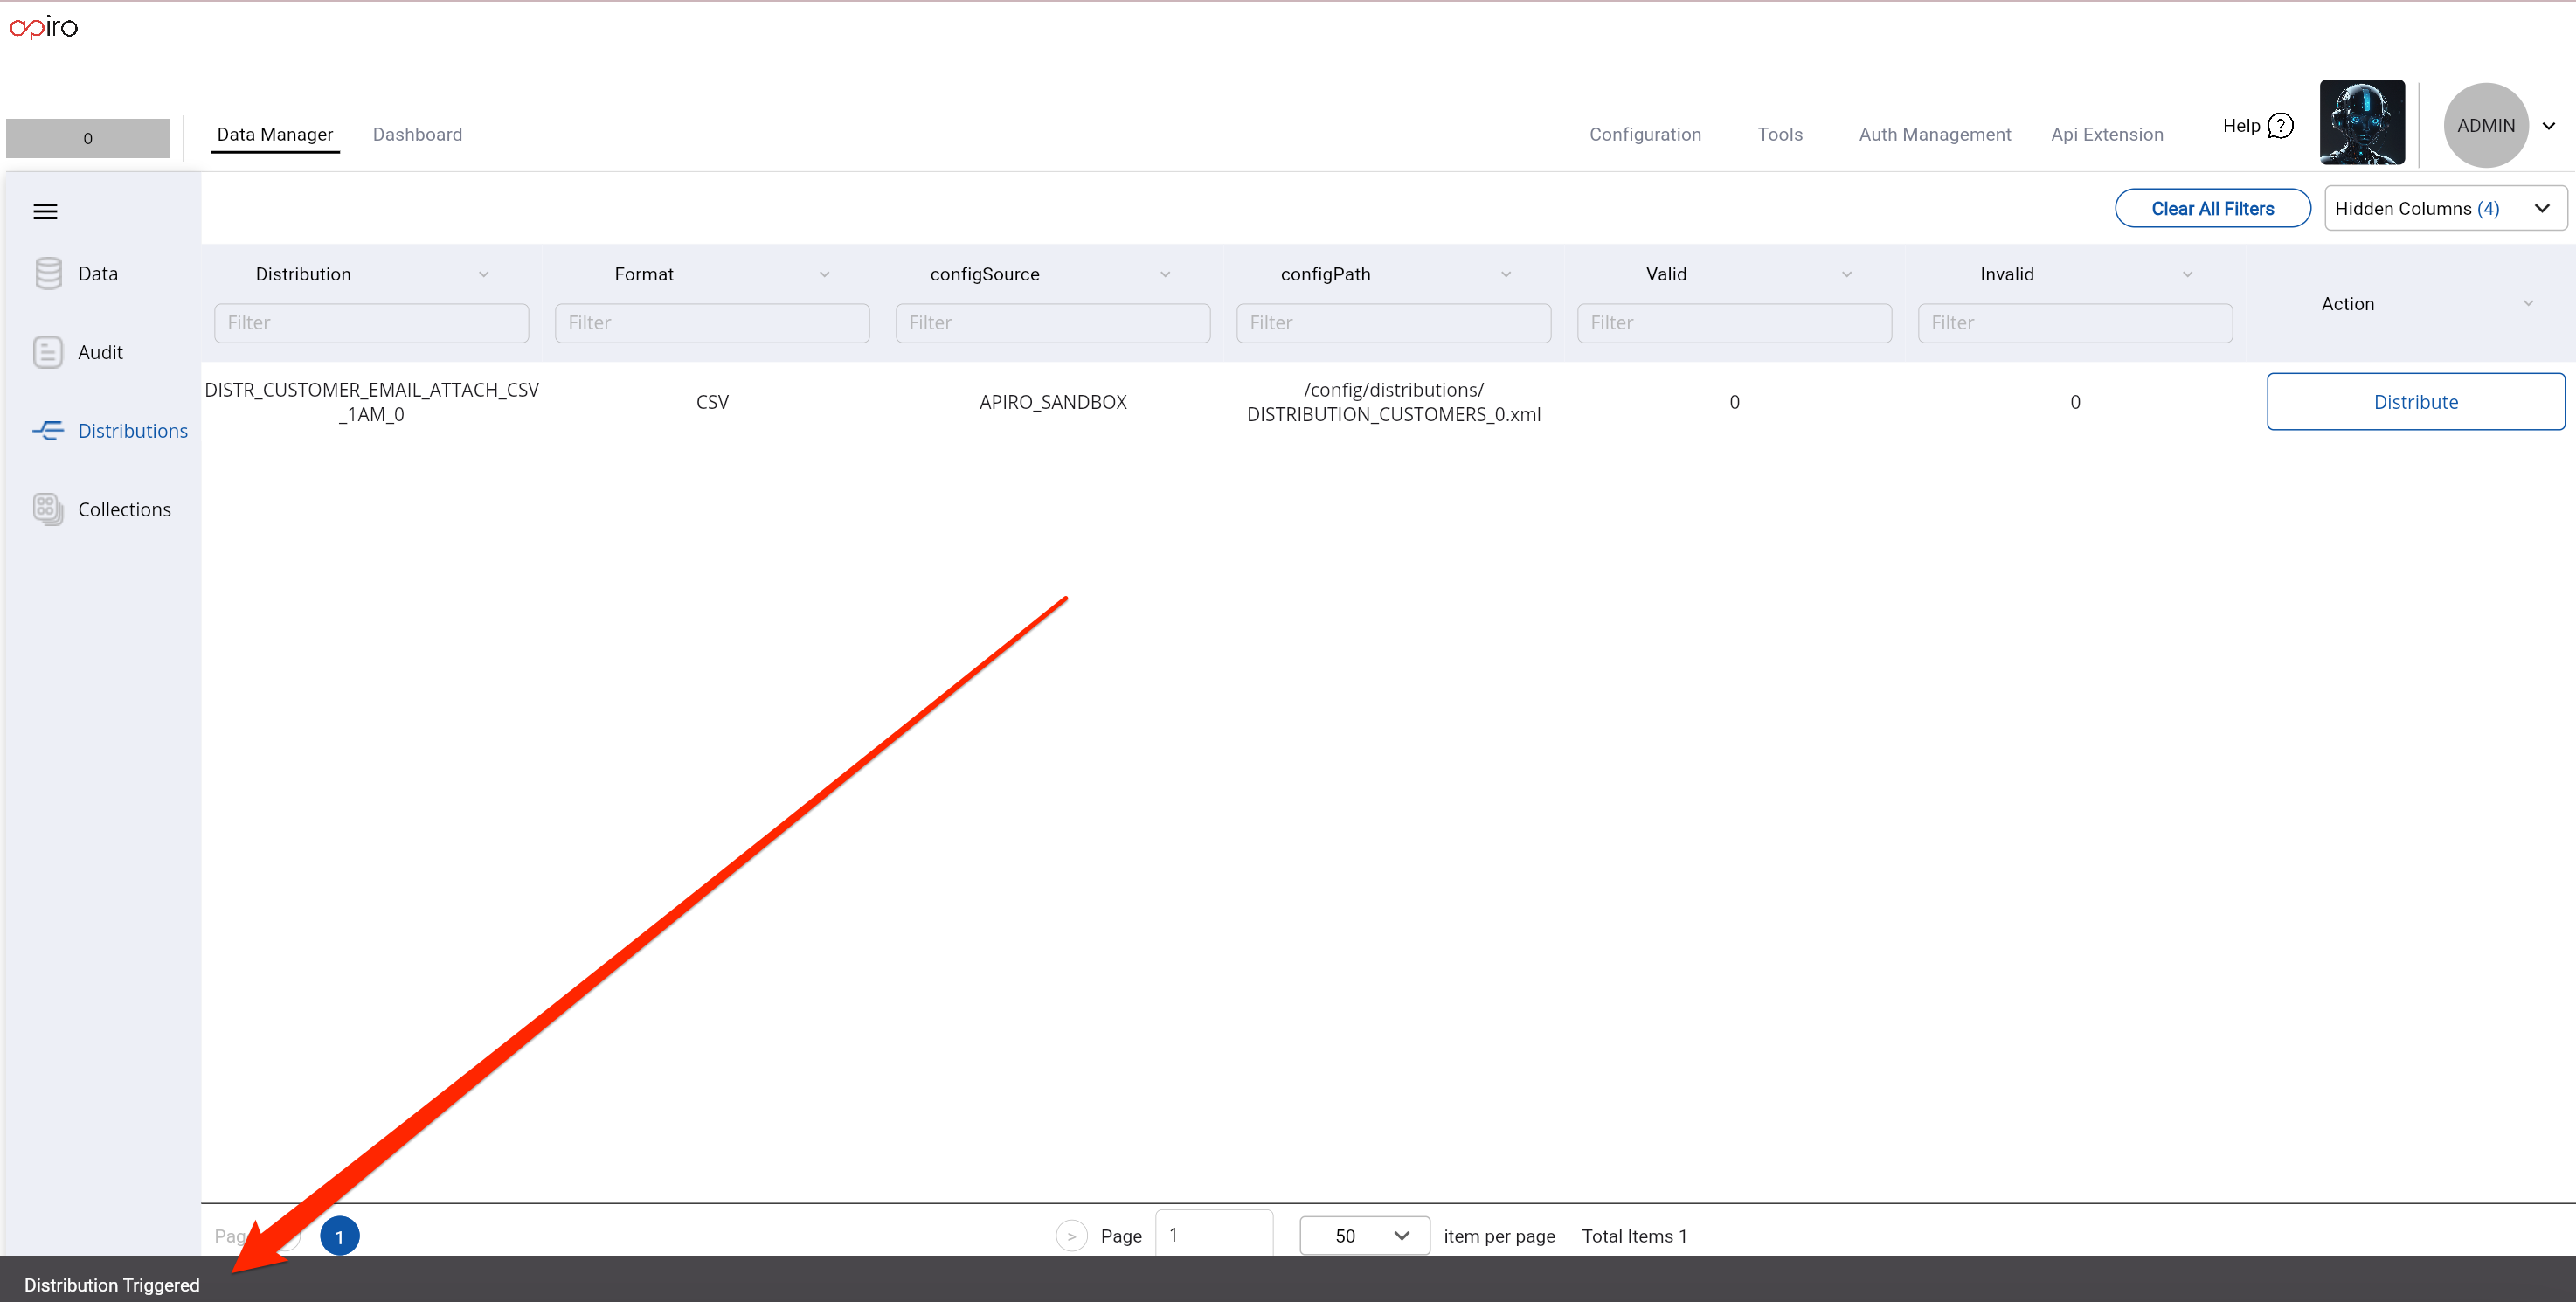Expand the Format column options
Image resolution: width=2576 pixels, height=1302 pixels.
pos(824,273)
